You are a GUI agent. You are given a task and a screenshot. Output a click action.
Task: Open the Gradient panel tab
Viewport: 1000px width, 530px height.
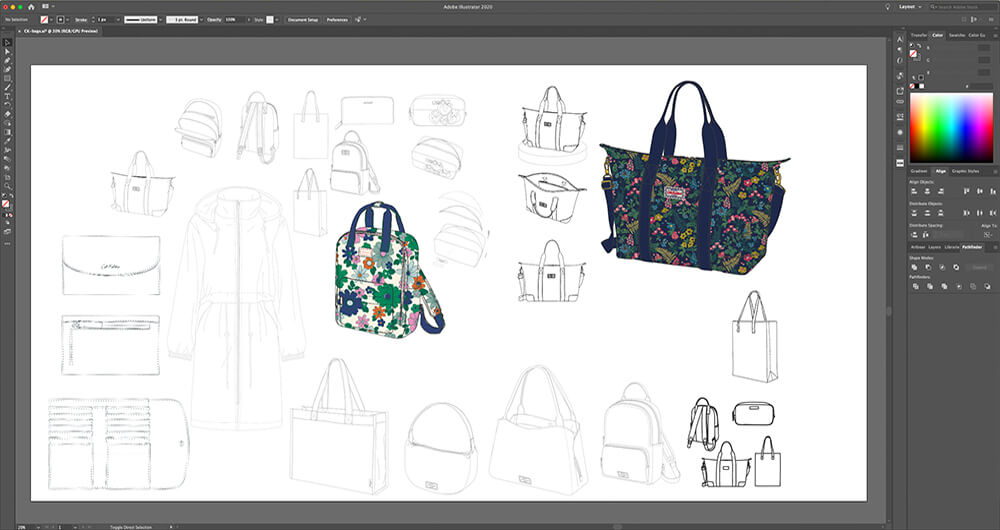(x=920, y=171)
